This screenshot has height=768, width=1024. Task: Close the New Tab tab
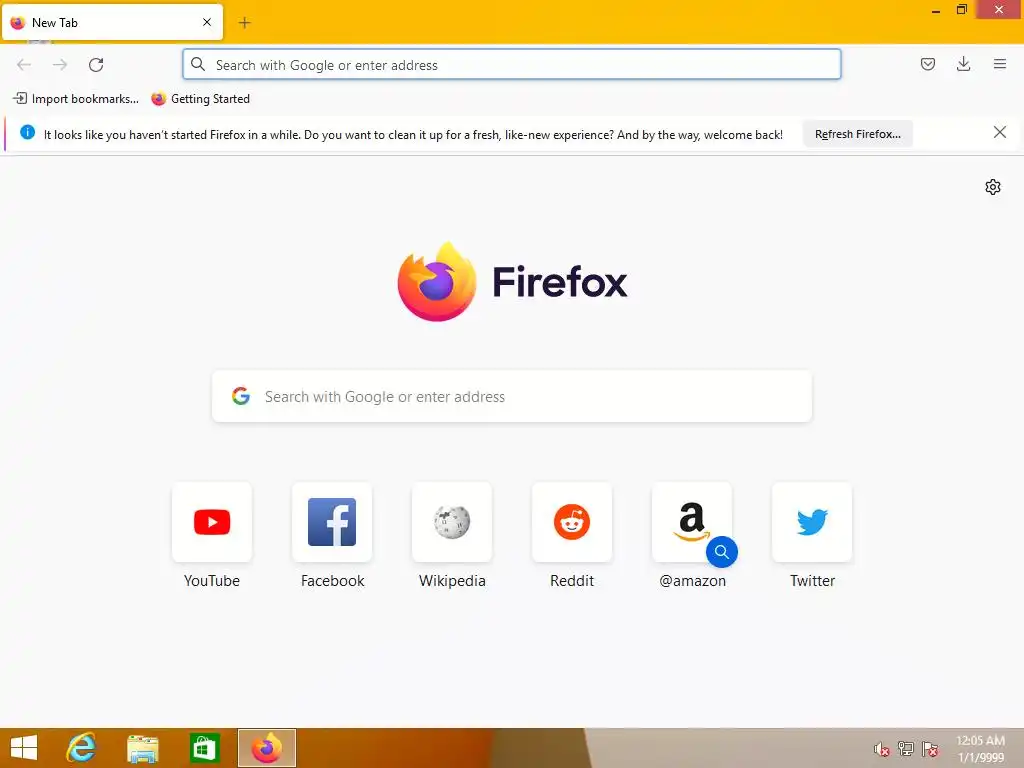207,22
